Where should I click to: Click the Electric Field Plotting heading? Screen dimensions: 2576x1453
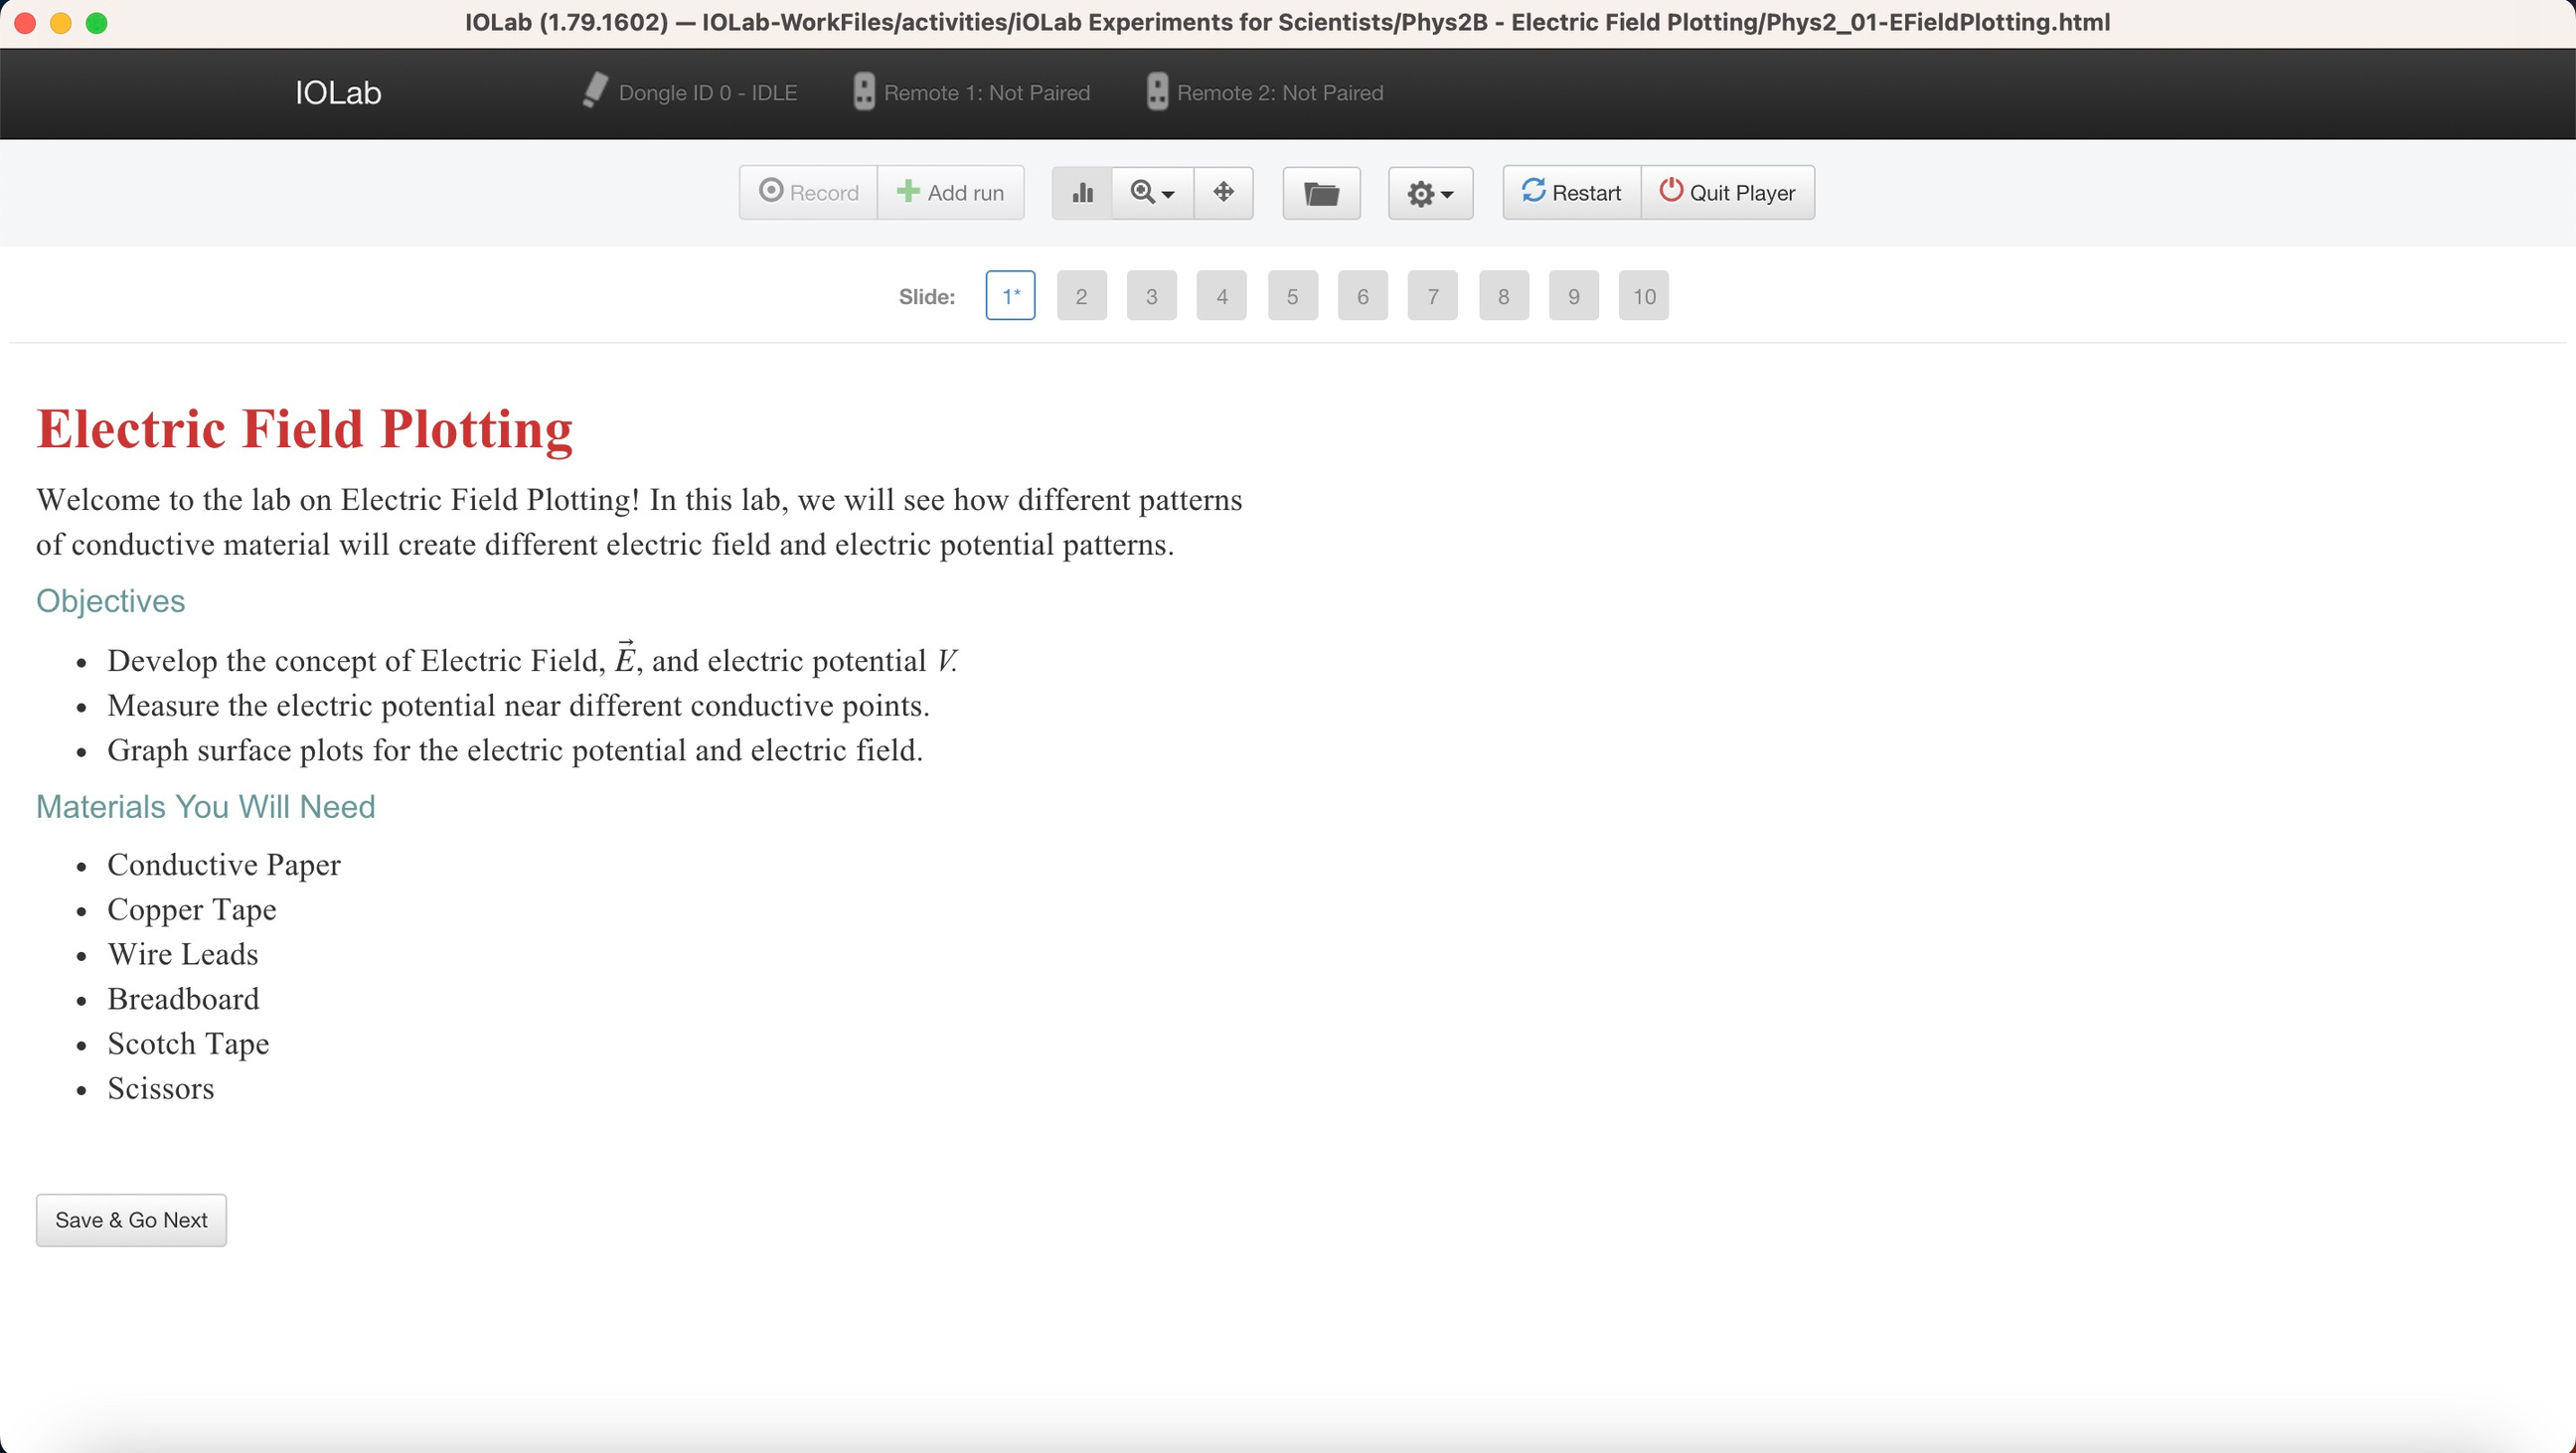(x=304, y=429)
